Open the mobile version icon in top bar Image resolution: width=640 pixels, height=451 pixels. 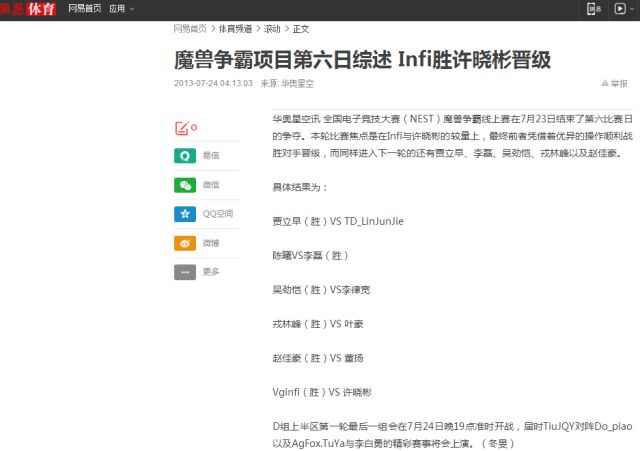click(x=593, y=9)
